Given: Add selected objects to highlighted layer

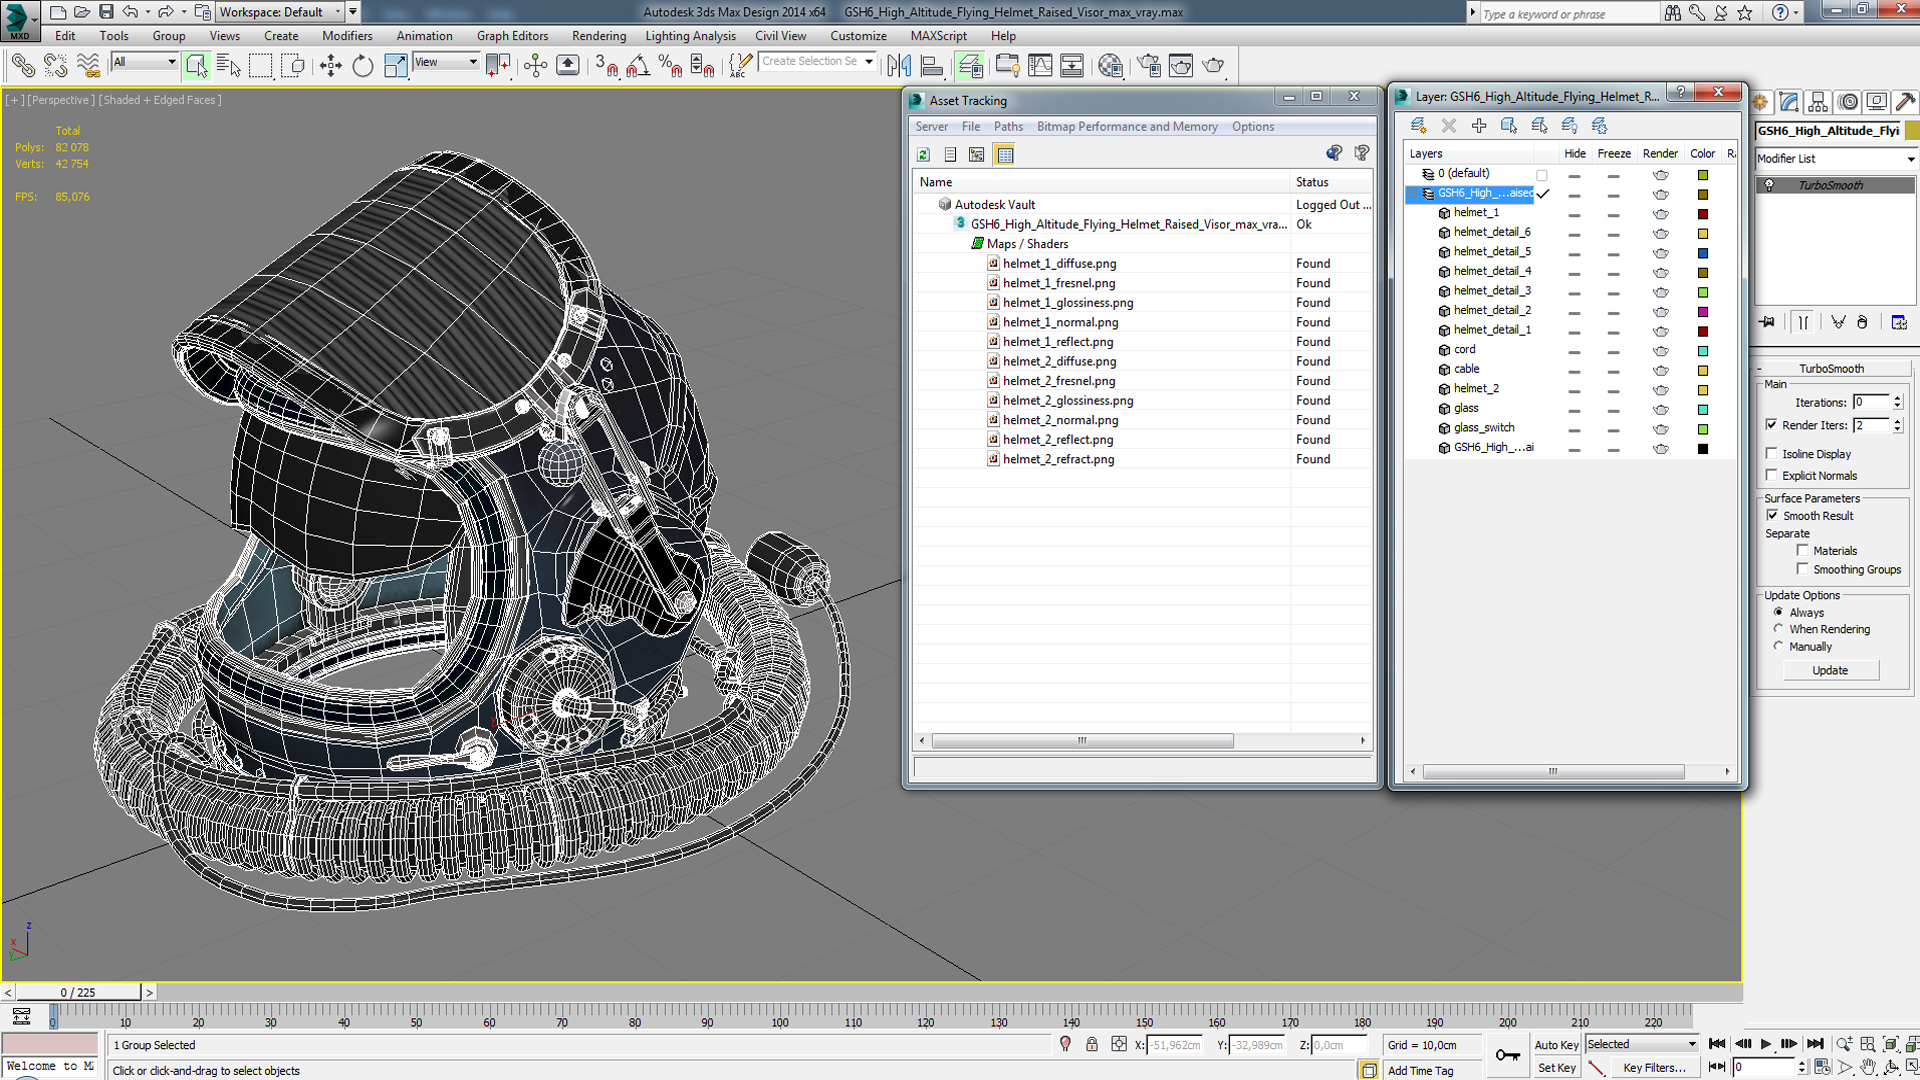Looking at the screenshot, I should 1478,125.
